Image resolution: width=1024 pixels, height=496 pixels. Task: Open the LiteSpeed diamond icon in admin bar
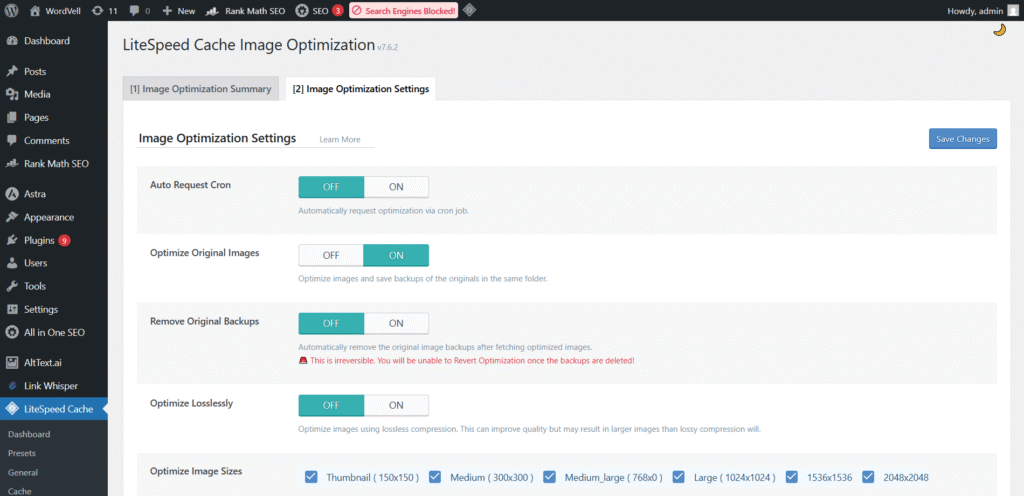pos(470,10)
